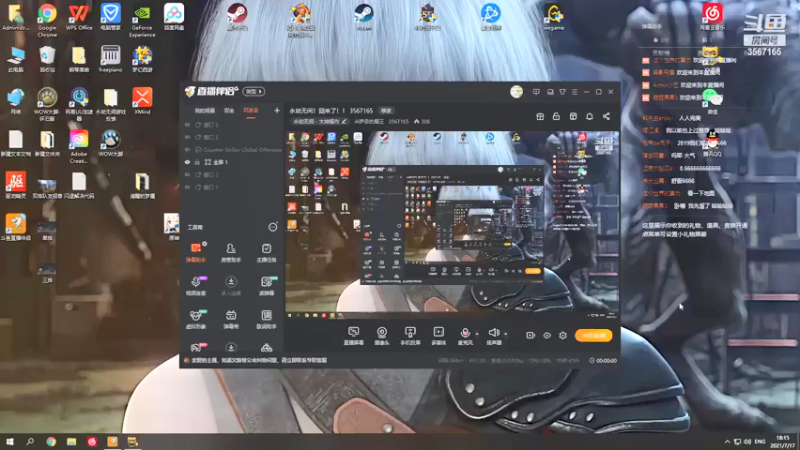This screenshot has width=800, height=450.
Task: Open Chrome from the taskbar
Action: pos(51,441)
